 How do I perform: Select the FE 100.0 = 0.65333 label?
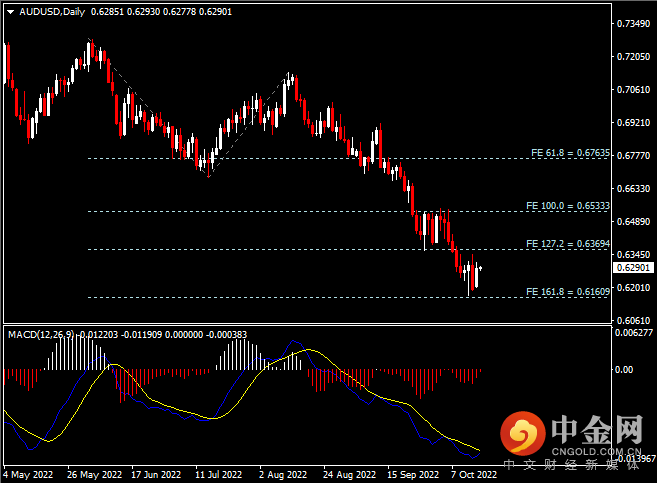coord(568,206)
